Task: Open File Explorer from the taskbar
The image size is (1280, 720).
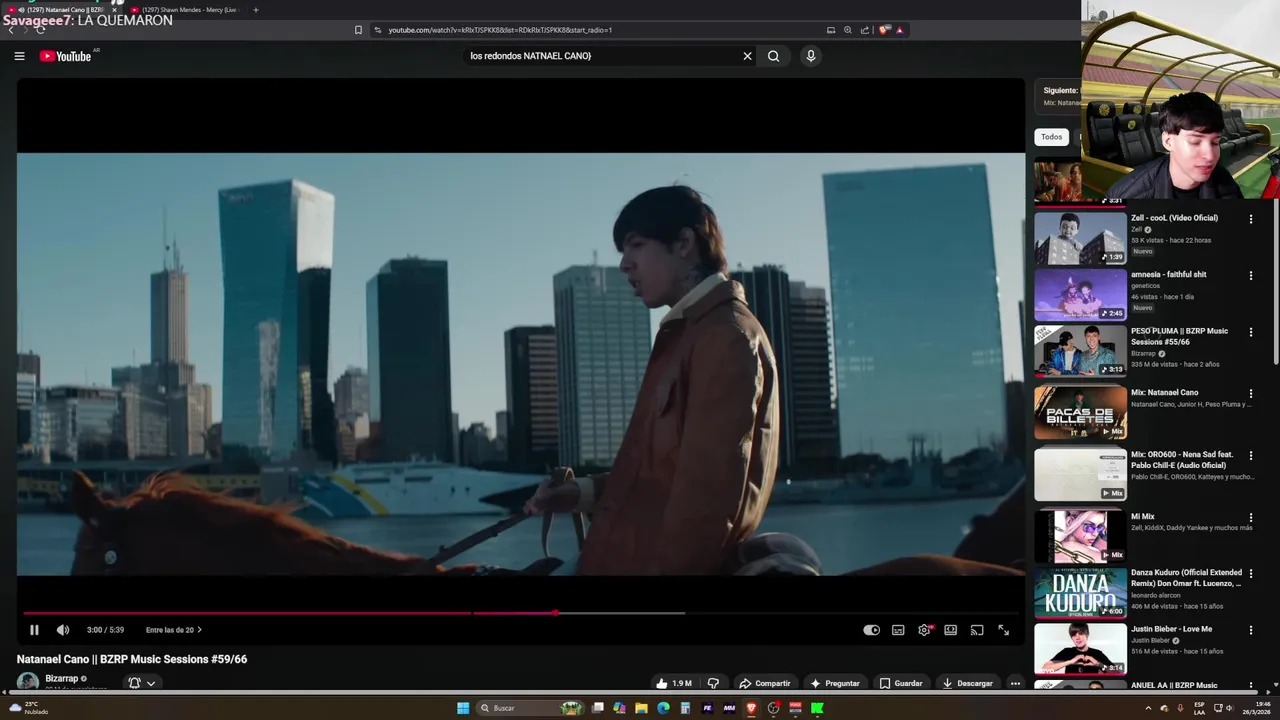Action: tap(641, 708)
